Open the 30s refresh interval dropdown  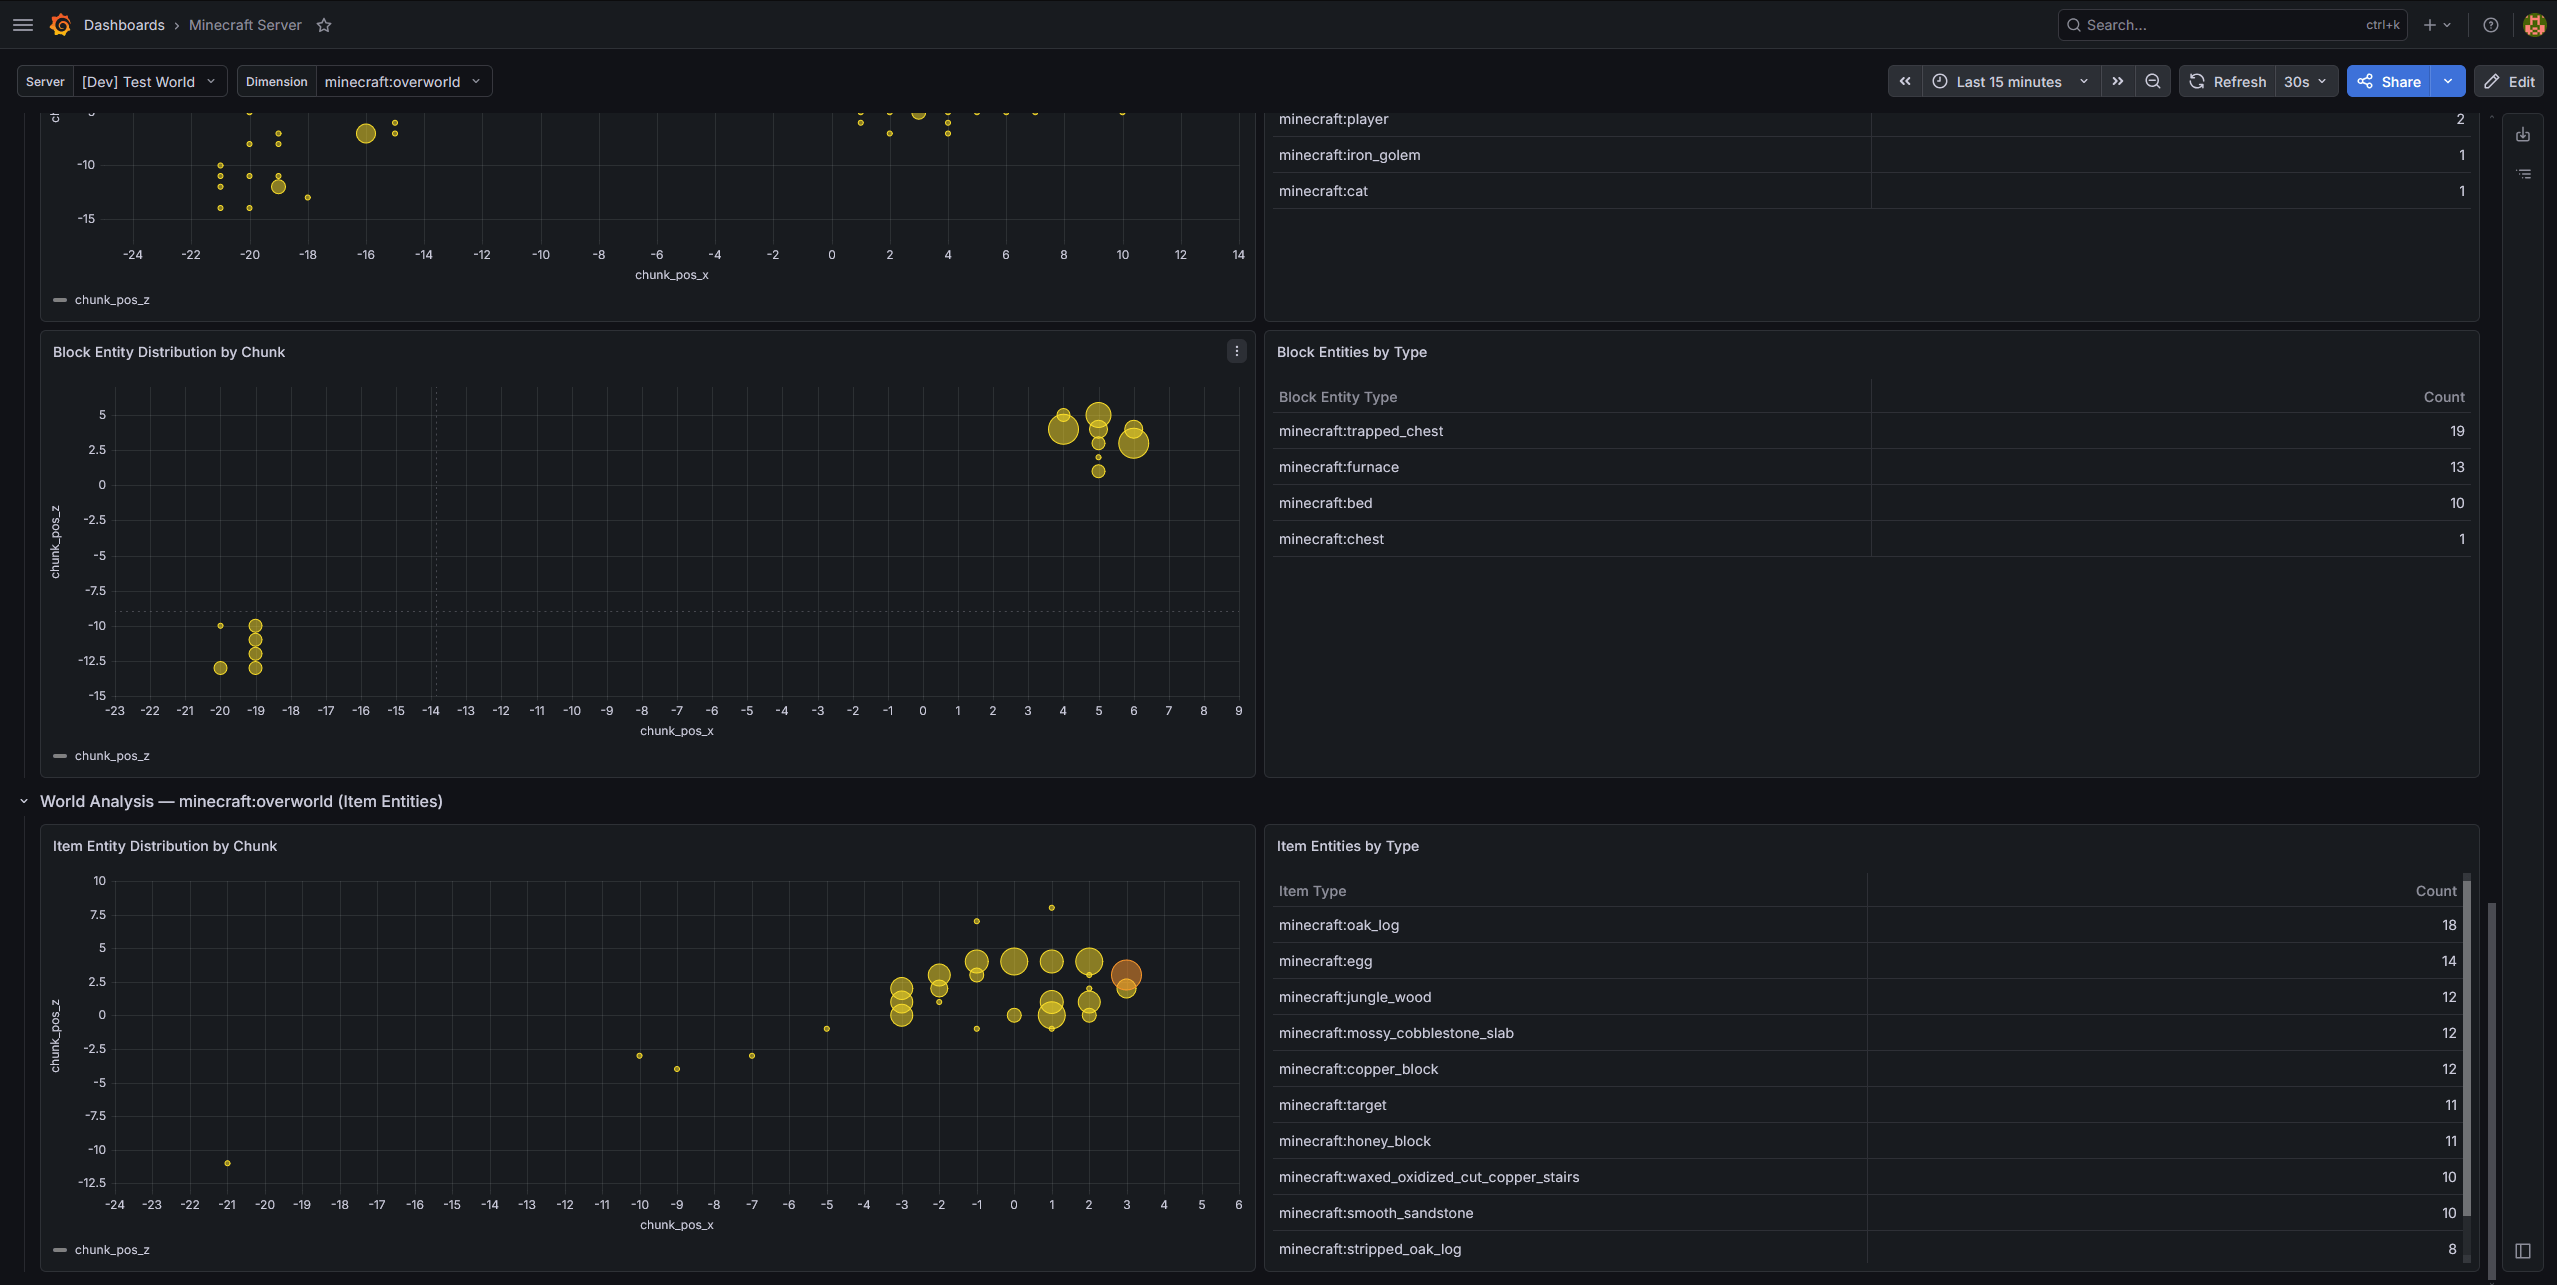pyautogui.click(x=2306, y=81)
